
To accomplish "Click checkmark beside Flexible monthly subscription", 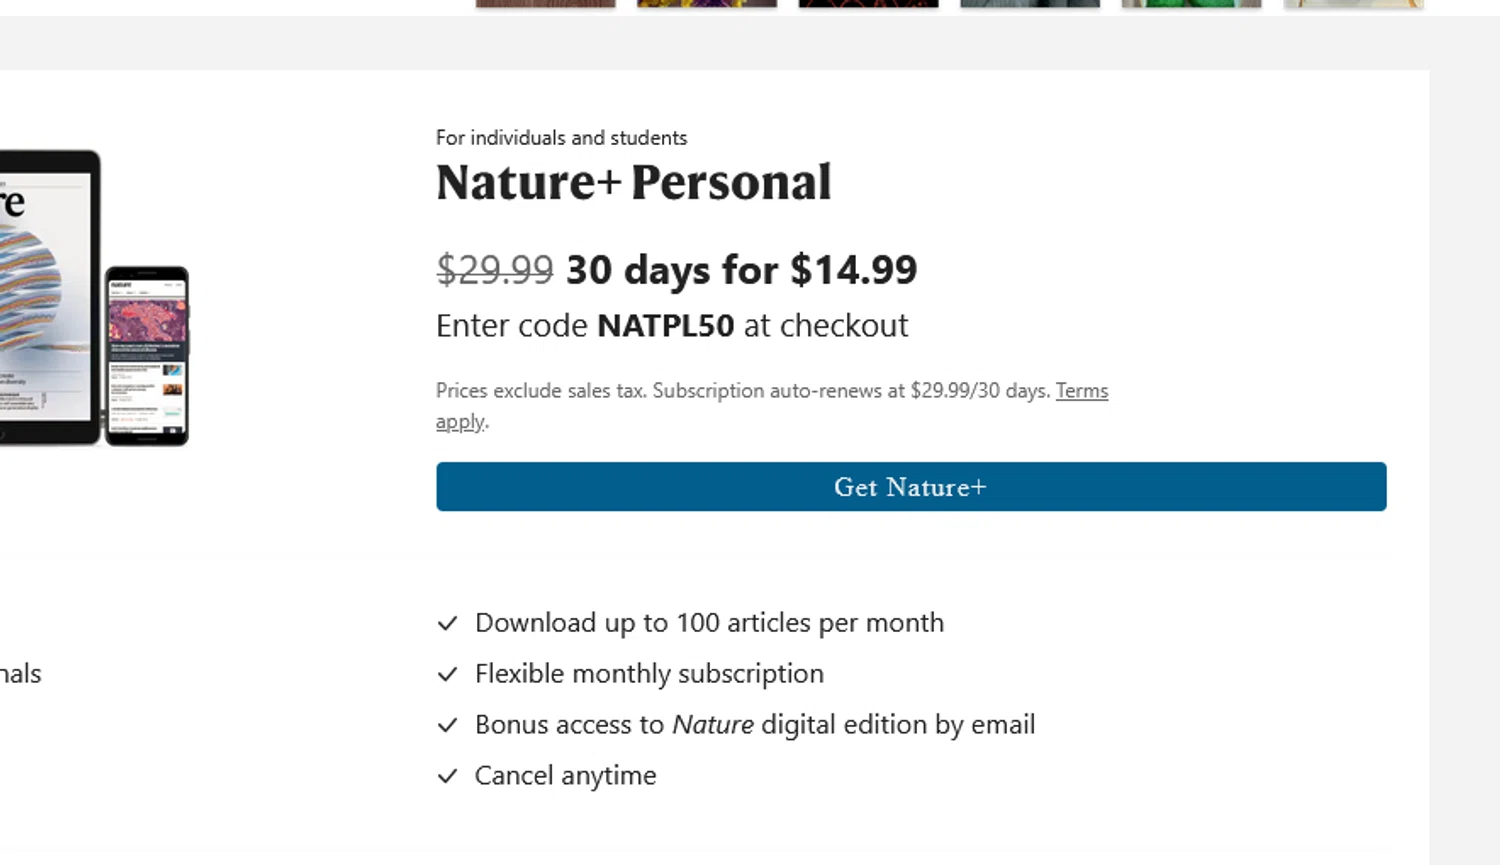I will click(x=447, y=675).
